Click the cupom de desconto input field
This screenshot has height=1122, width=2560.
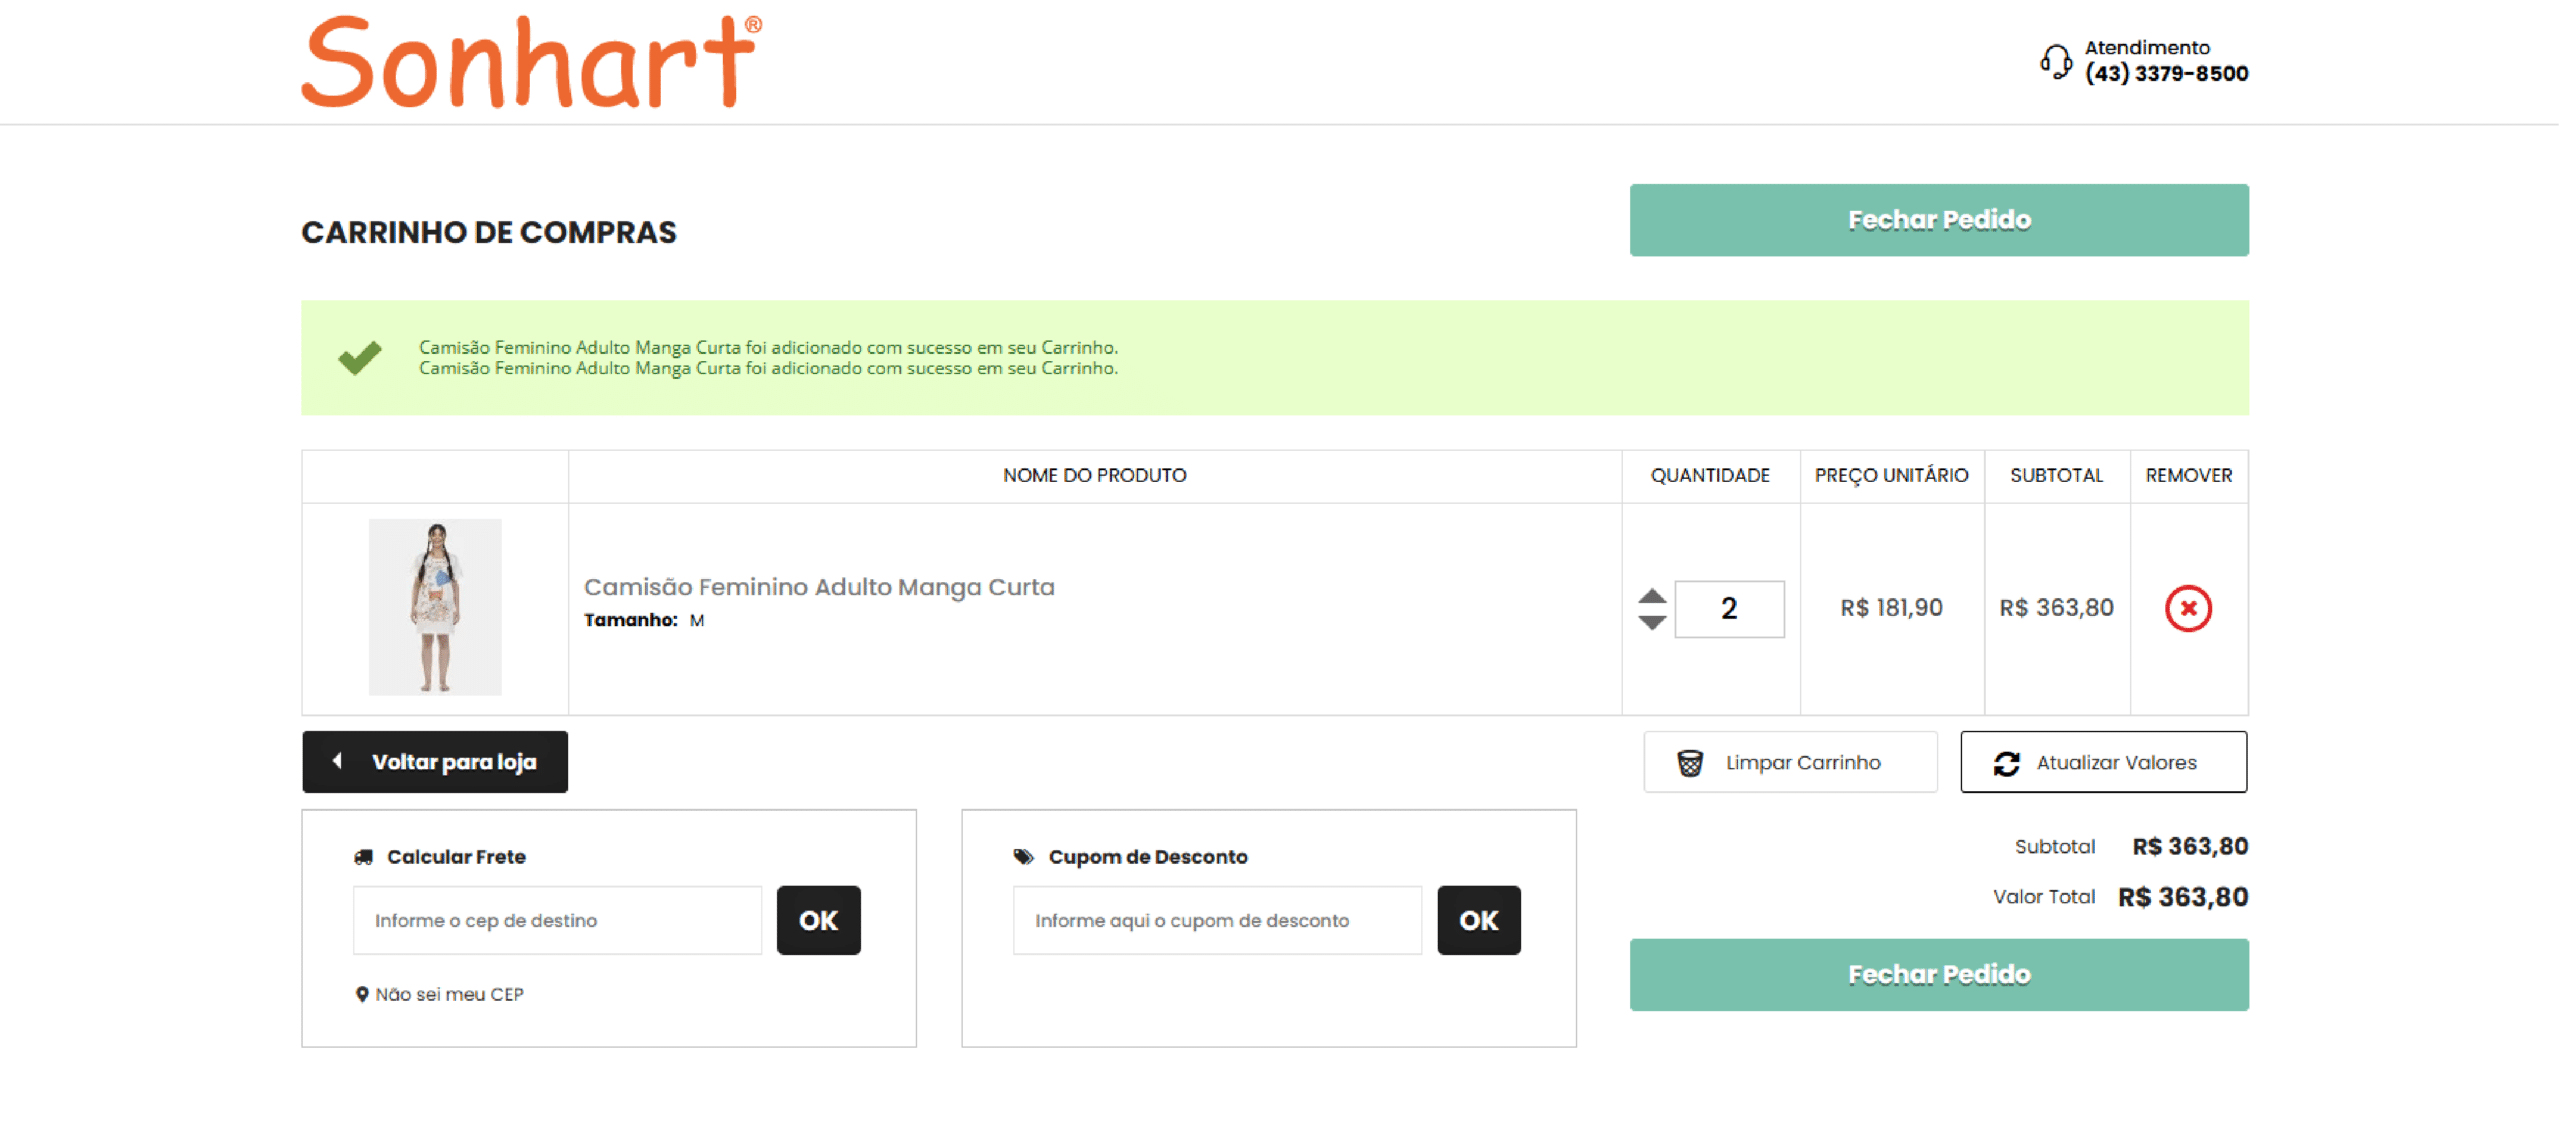(1217, 921)
